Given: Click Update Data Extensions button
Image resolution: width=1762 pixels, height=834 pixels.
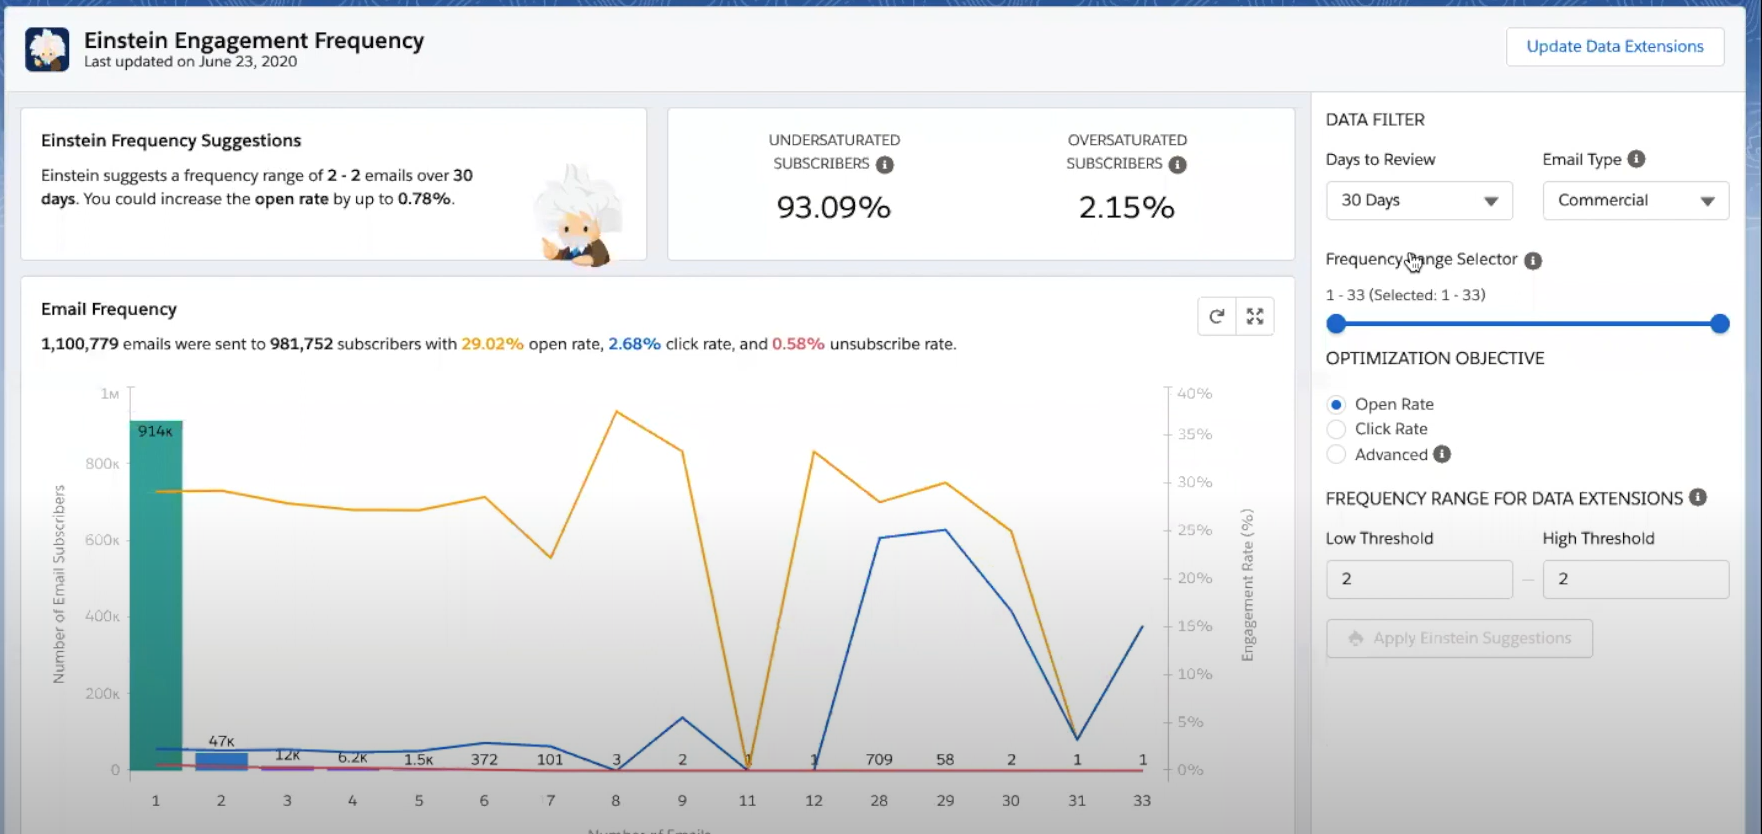Looking at the screenshot, I should coord(1614,47).
